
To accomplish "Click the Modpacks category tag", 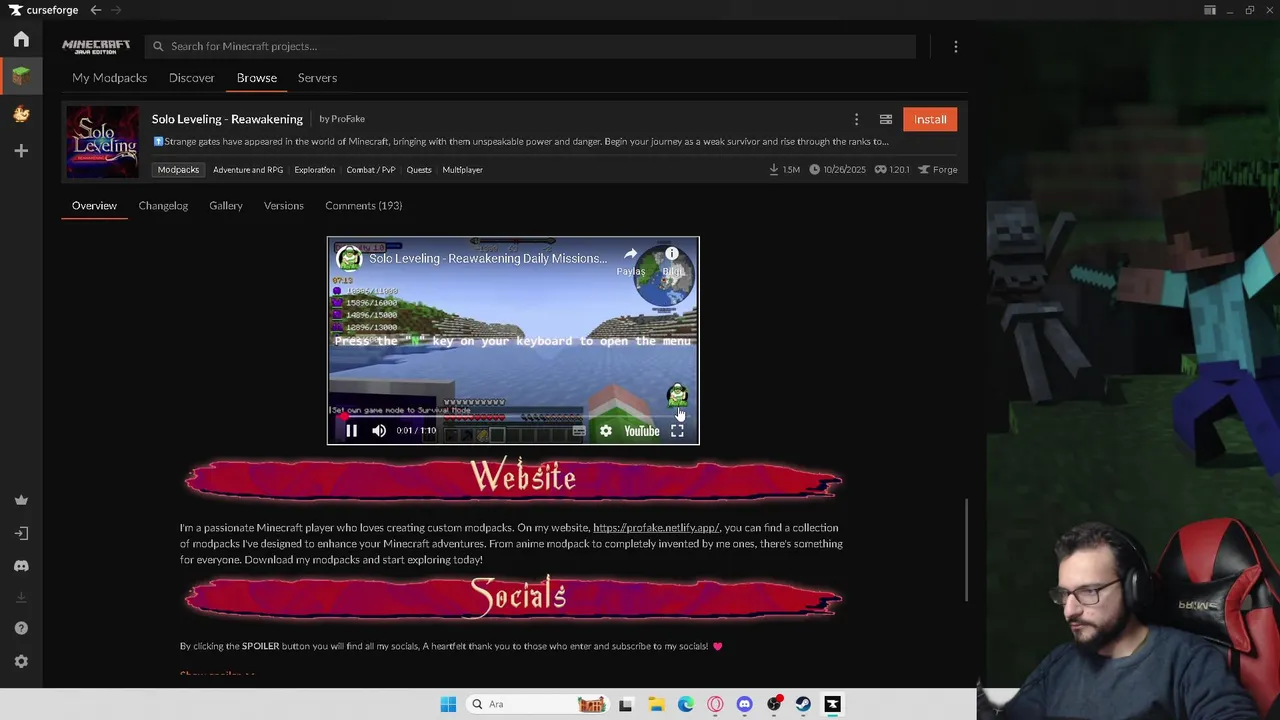I will tap(178, 170).
